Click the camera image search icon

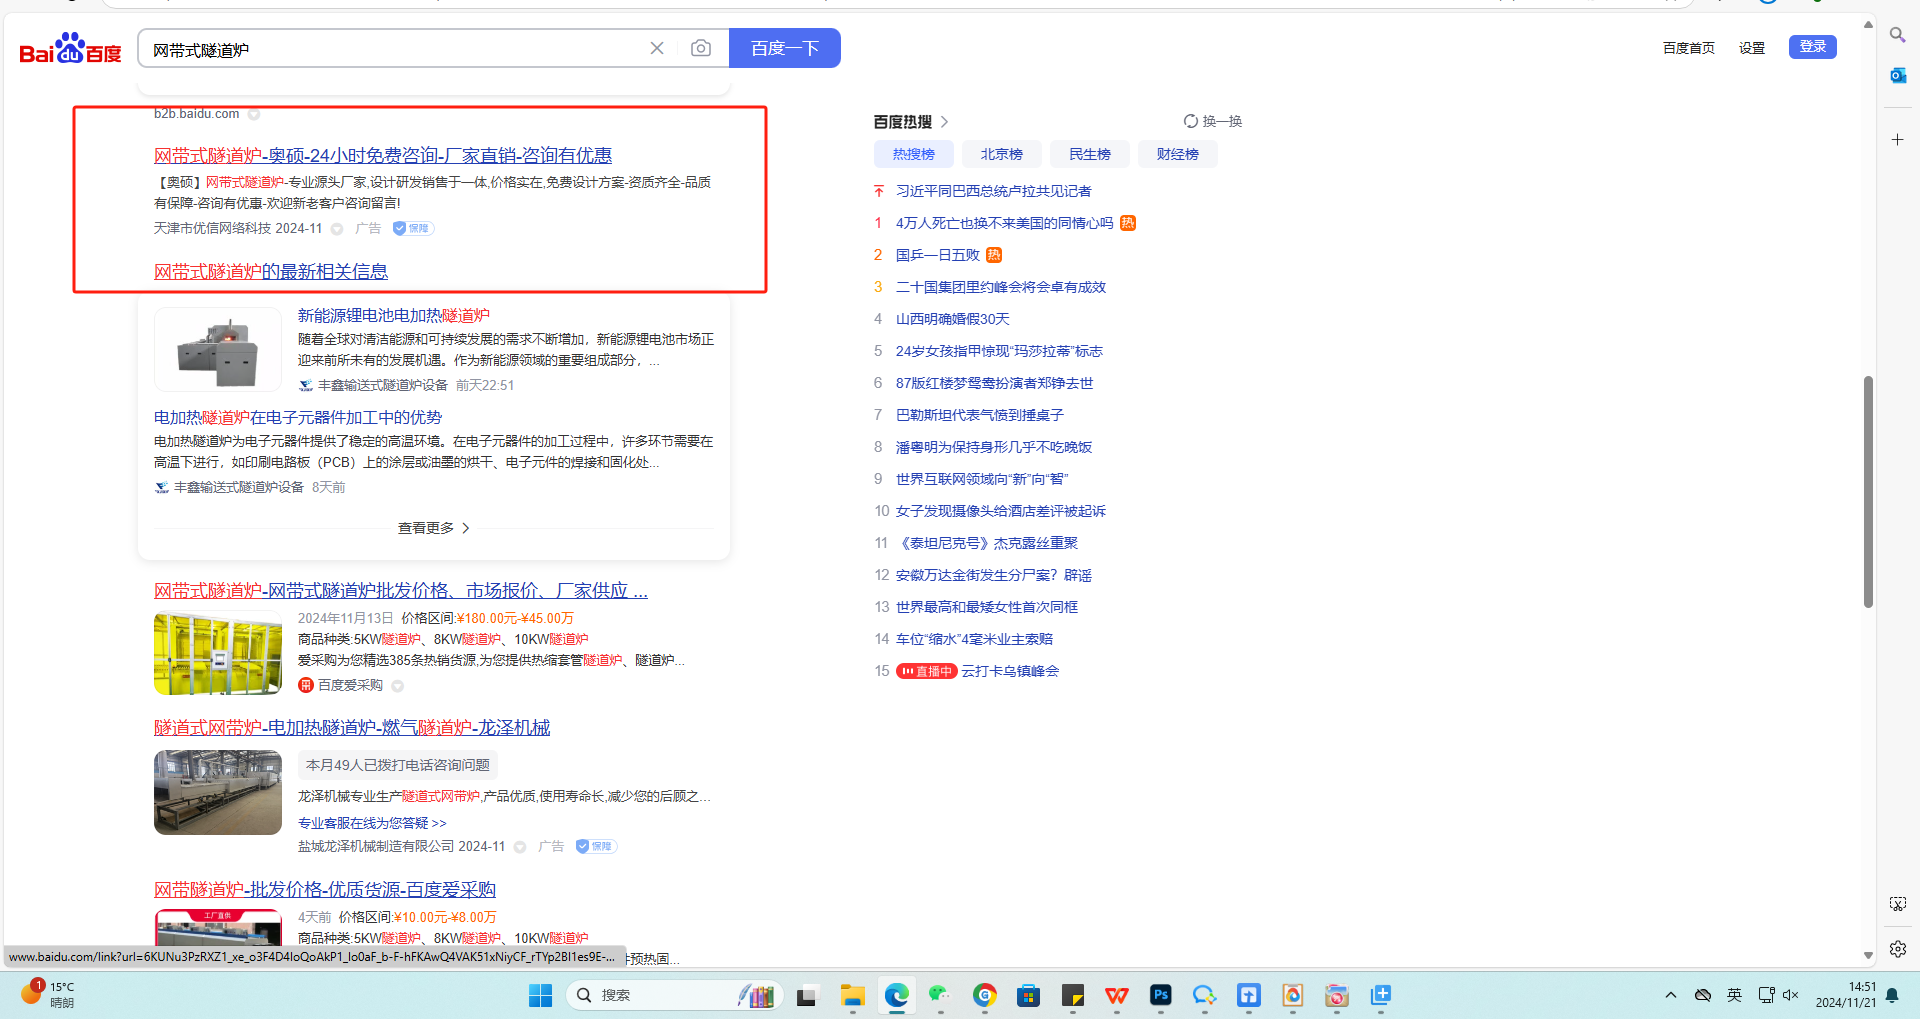(701, 48)
